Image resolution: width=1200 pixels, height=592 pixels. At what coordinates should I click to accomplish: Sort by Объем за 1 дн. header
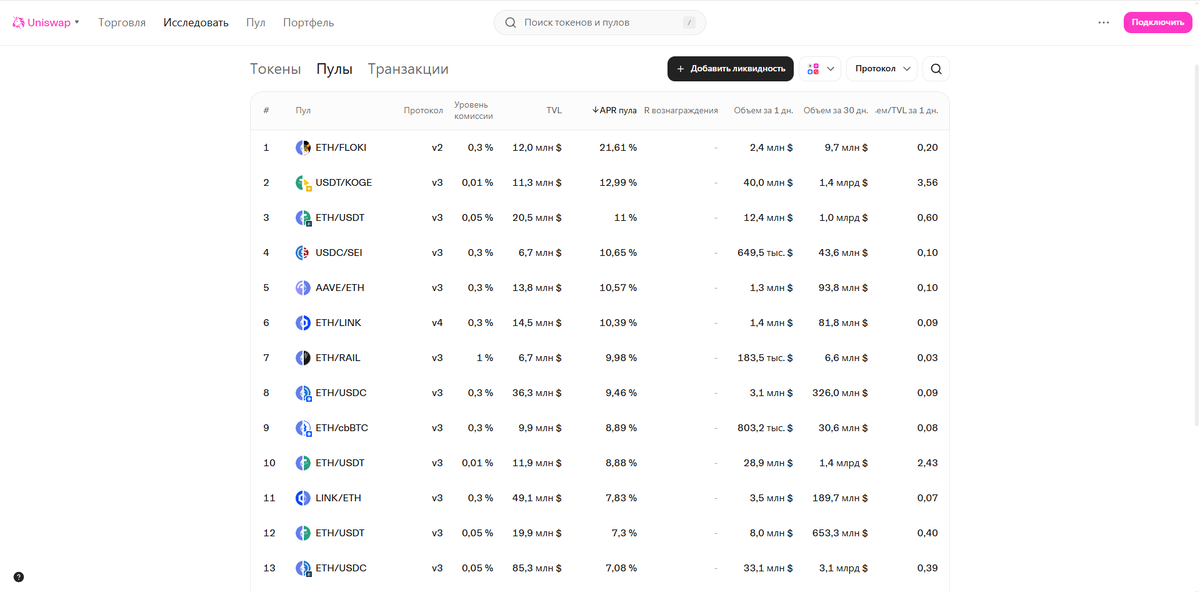[763, 110]
